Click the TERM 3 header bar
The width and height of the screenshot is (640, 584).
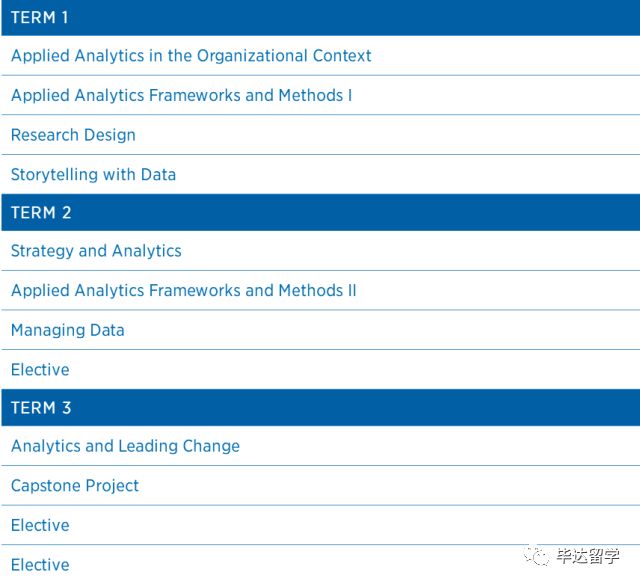coord(321,408)
